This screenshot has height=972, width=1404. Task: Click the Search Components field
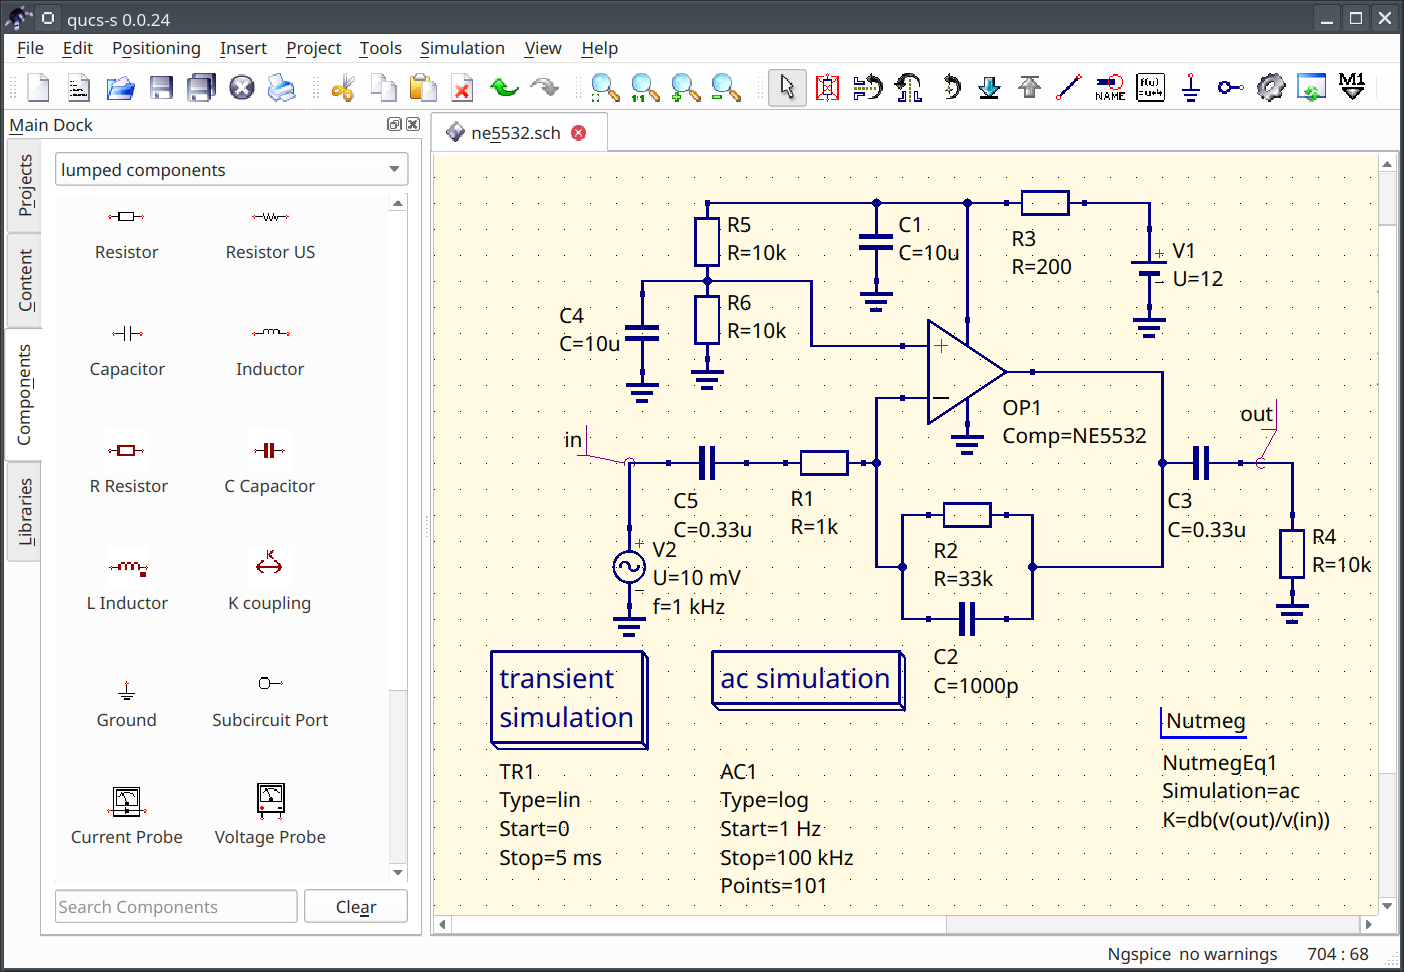[x=176, y=907]
